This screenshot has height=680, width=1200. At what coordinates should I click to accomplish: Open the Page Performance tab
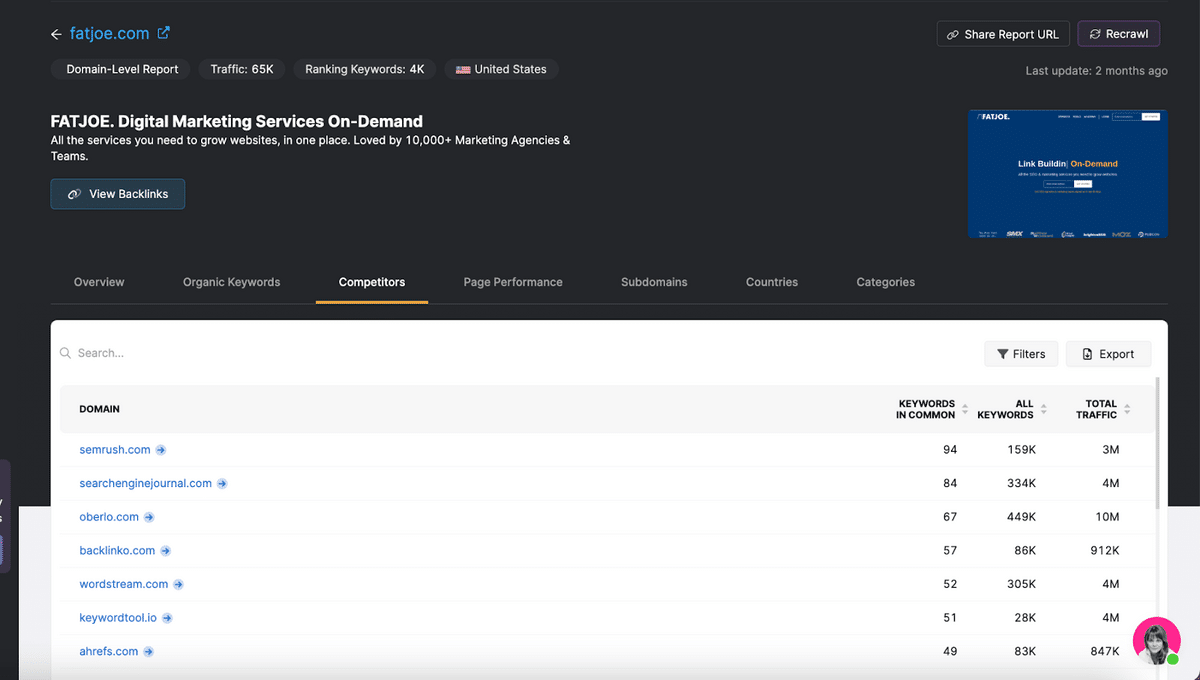(513, 282)
